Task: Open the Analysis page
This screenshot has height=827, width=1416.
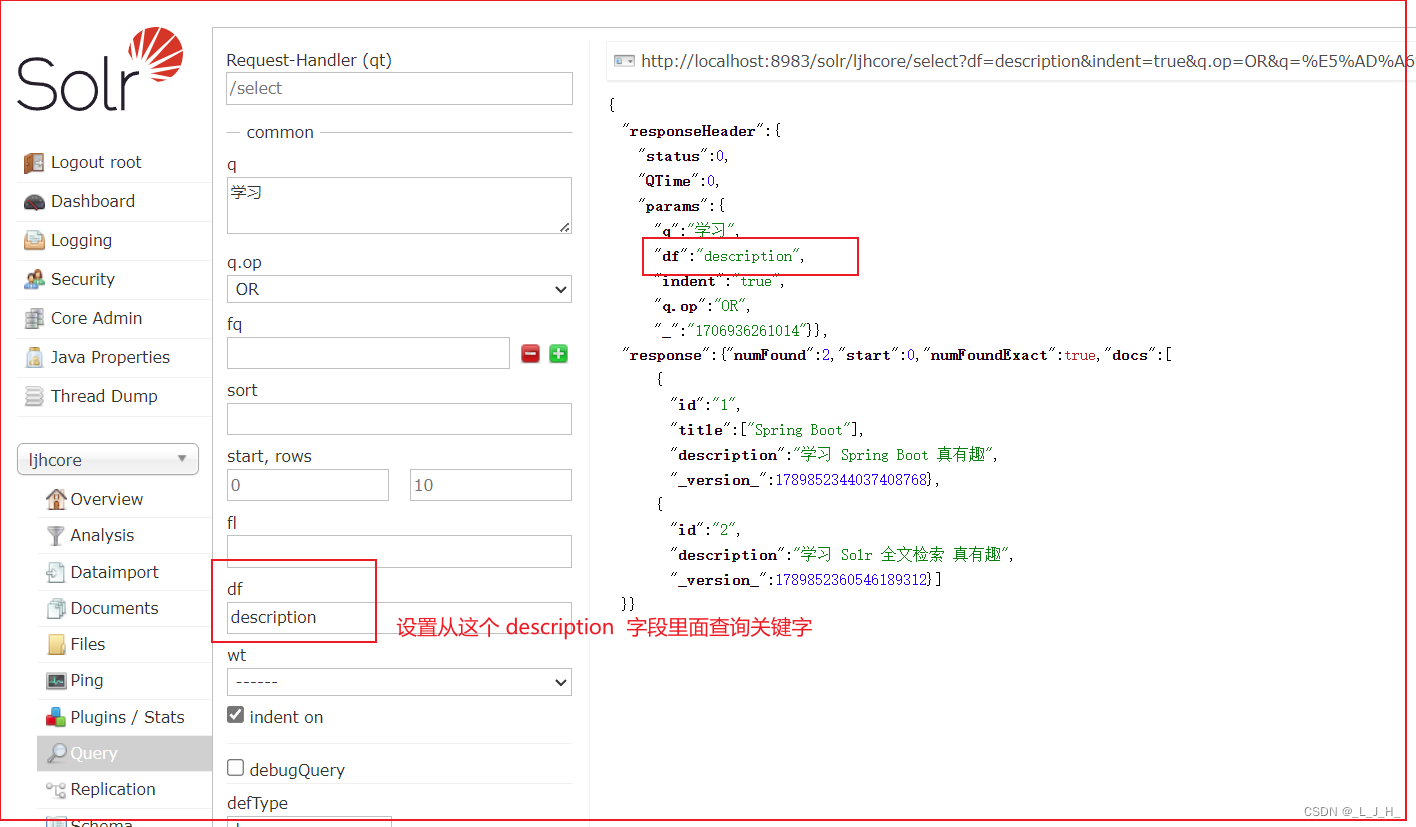Action: (102, 536)
